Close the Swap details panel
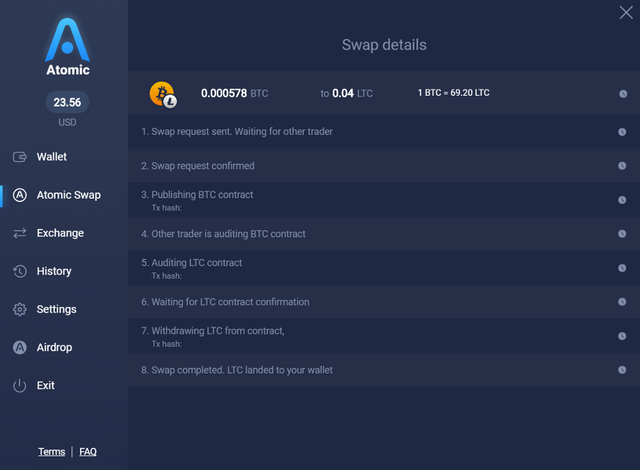Image resolution: width=640 pixels, height=470 pixels. click(x=626, y=12)
